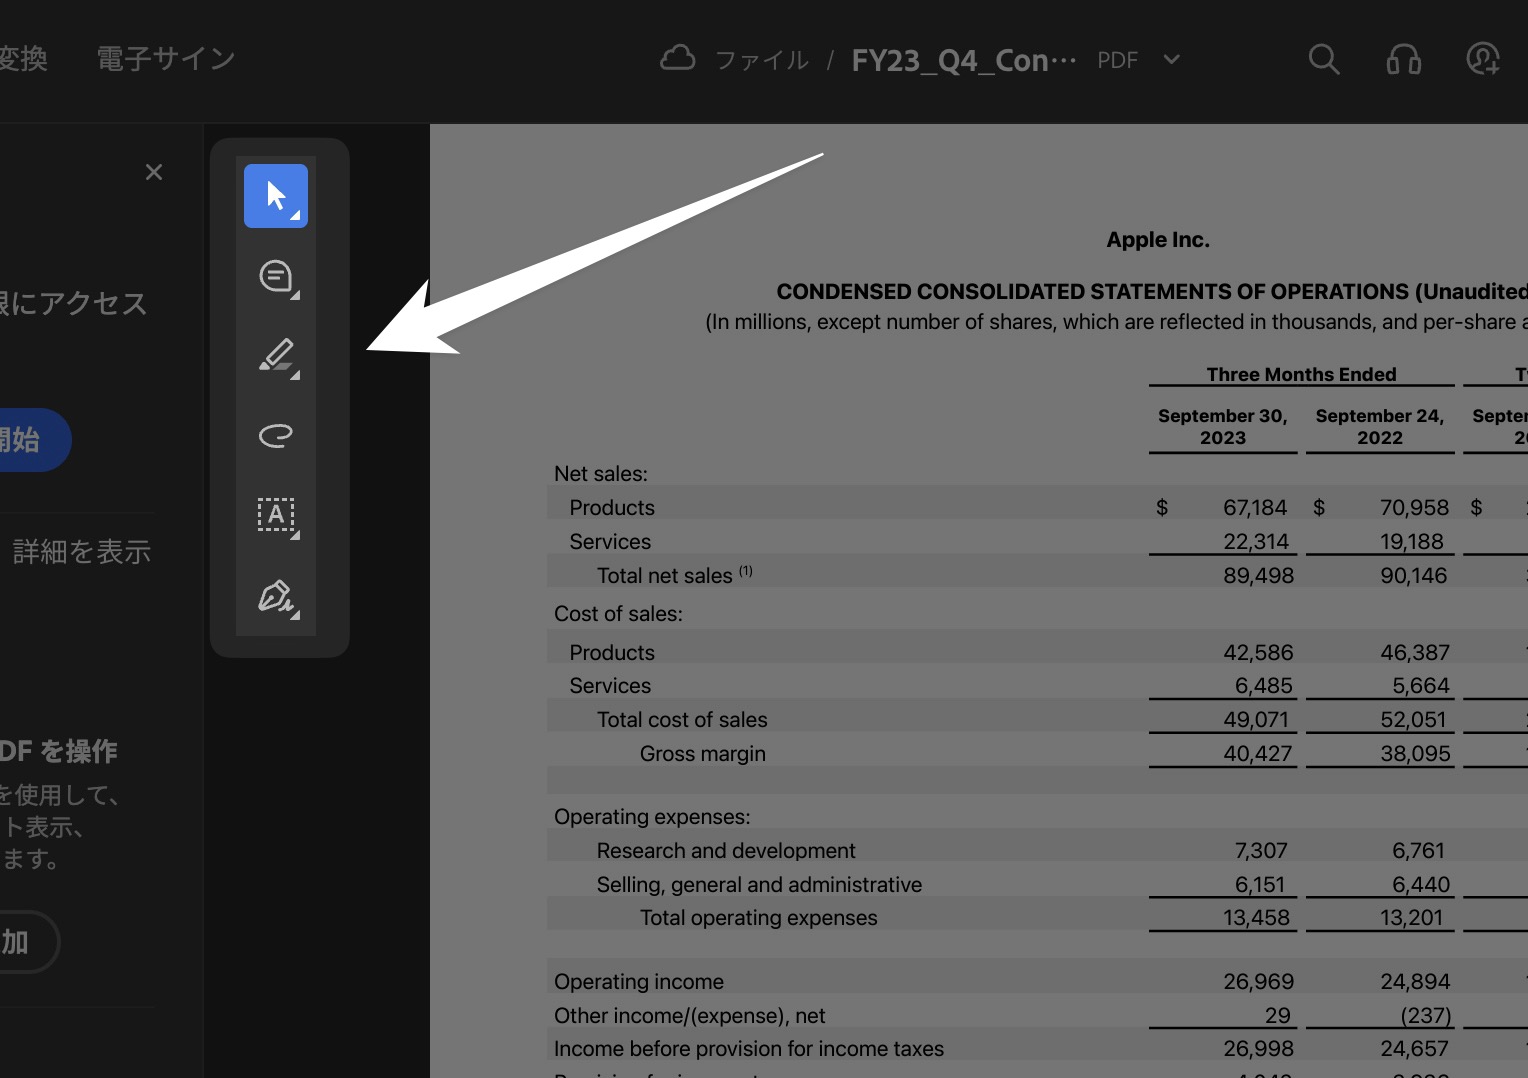Open the 電子サイン menu

tap(166, 59)
